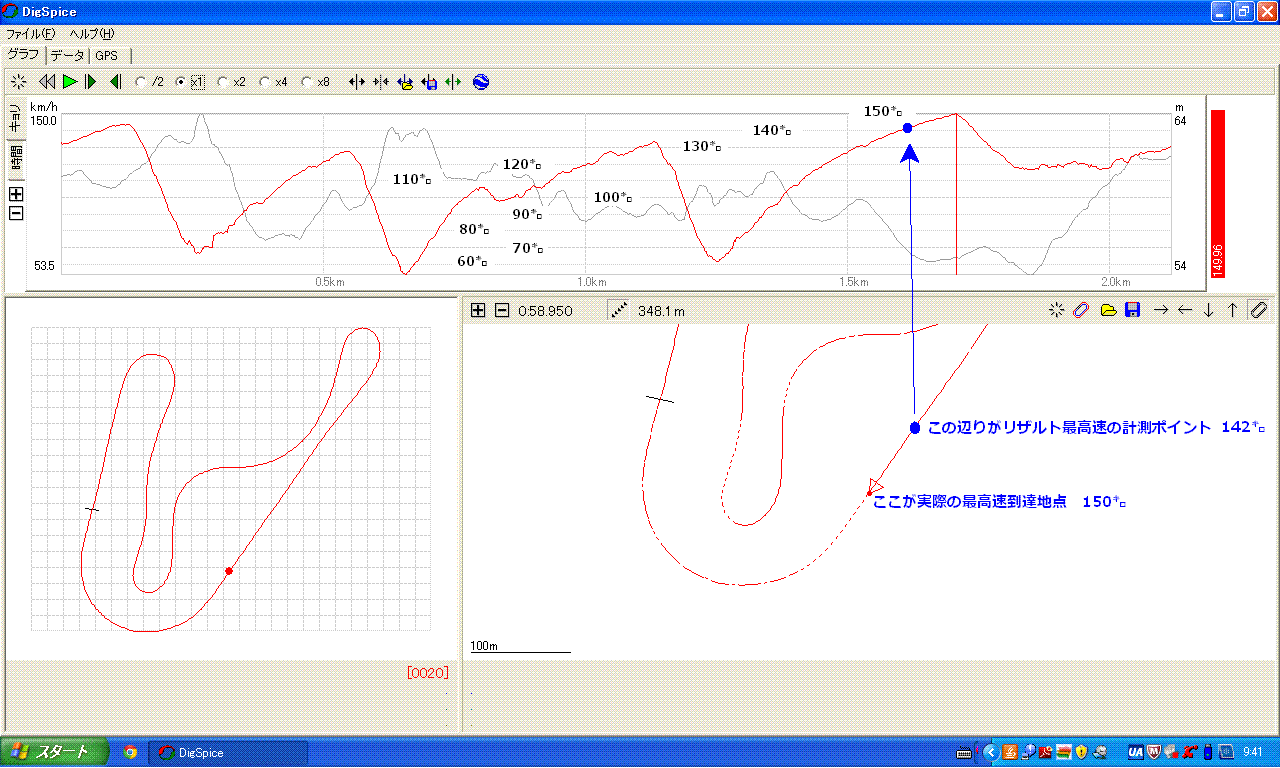Viewport: 1280px width, 768px height.
Task: Step forward one frame button
Action: pyautogui.click(x=91, y=82)
